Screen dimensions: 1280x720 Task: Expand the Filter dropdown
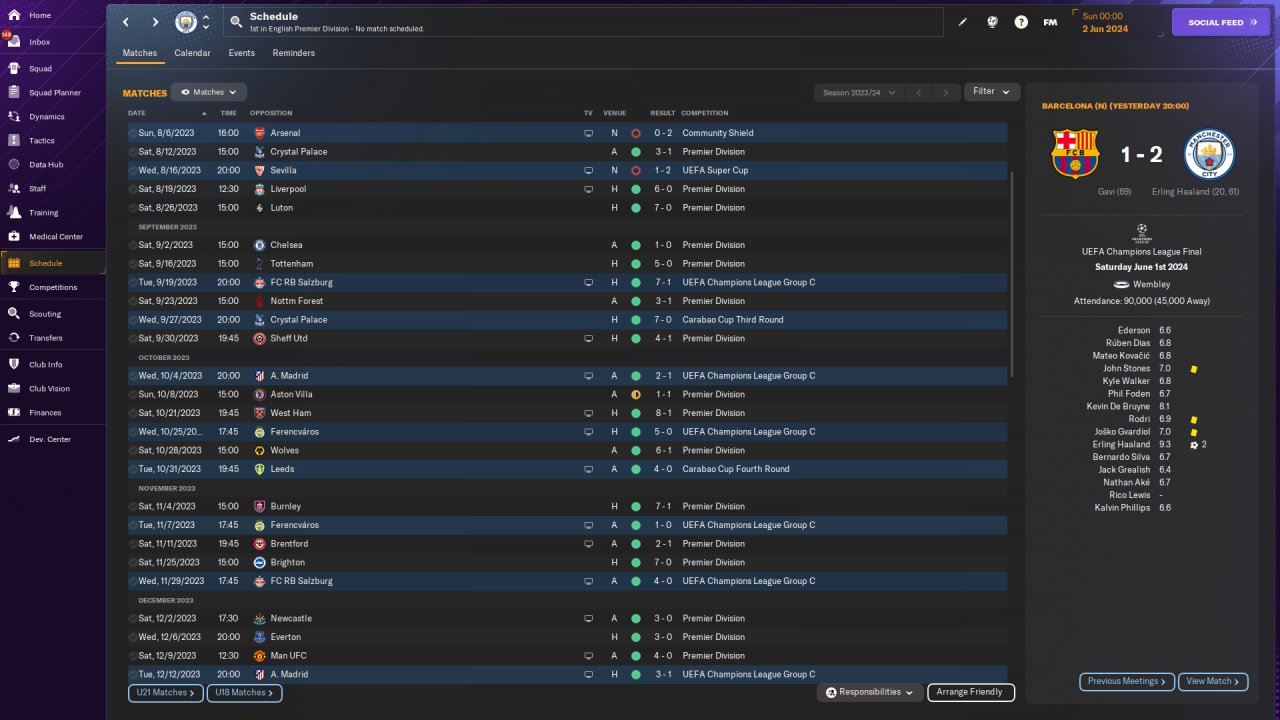point(991,92)
